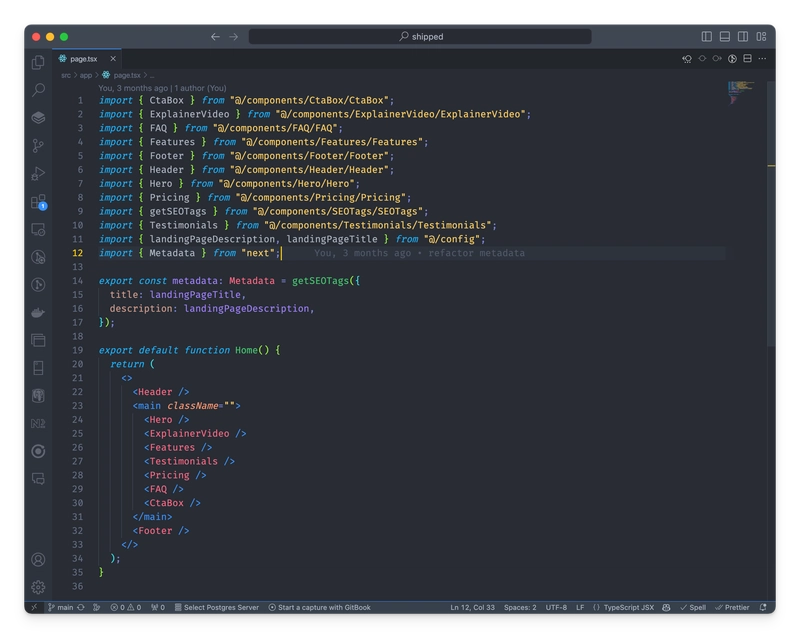Viewport: 800px width, 638px height.
Task: Click the Footer JSX tag on line 32
Action: pos(155,531)
